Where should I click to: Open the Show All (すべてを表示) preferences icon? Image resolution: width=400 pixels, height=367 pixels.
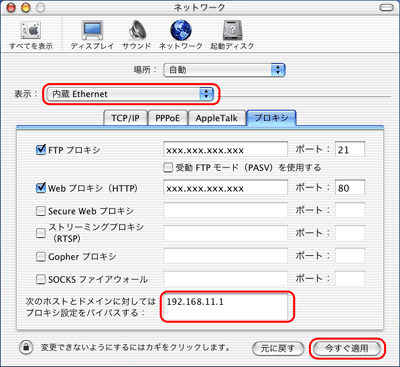coord(31,35)
